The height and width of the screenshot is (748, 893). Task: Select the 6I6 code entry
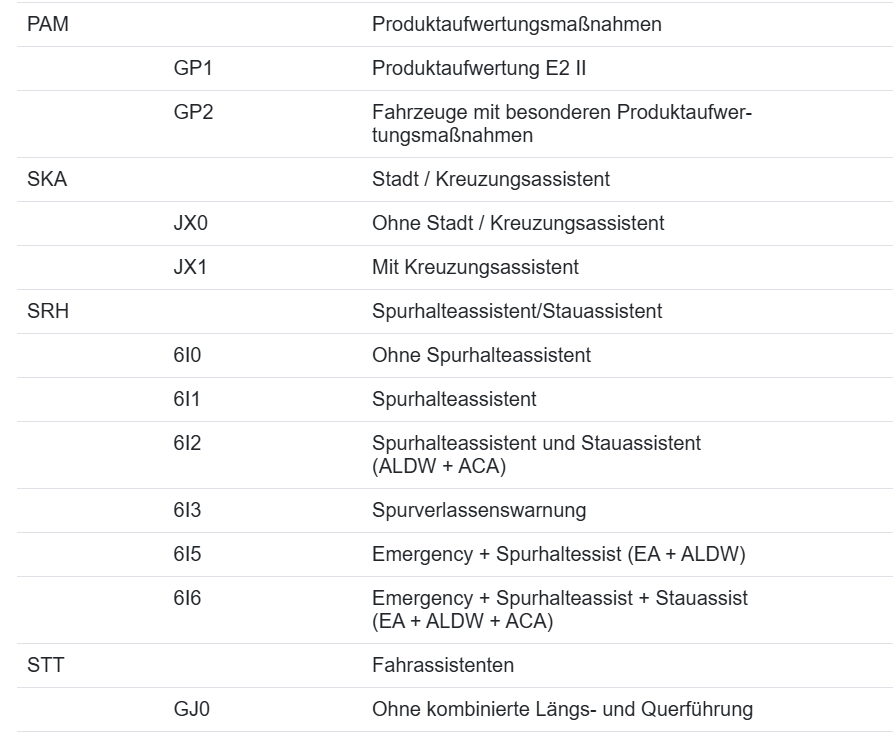(187, 598)
